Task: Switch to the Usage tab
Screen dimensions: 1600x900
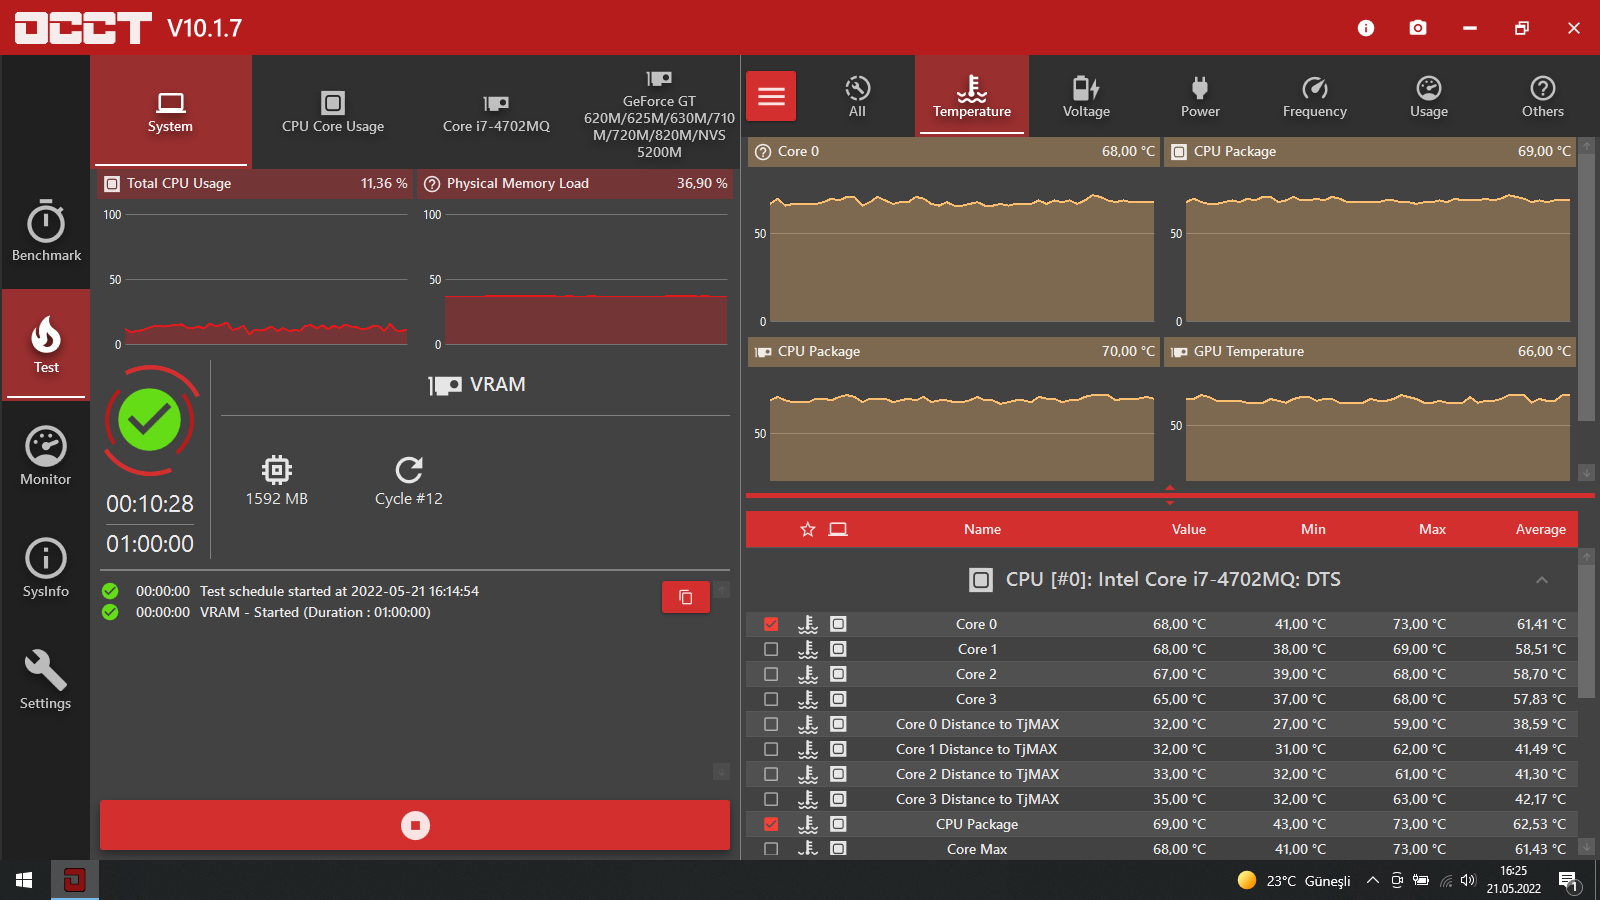Action: [x=1429, y=96]
